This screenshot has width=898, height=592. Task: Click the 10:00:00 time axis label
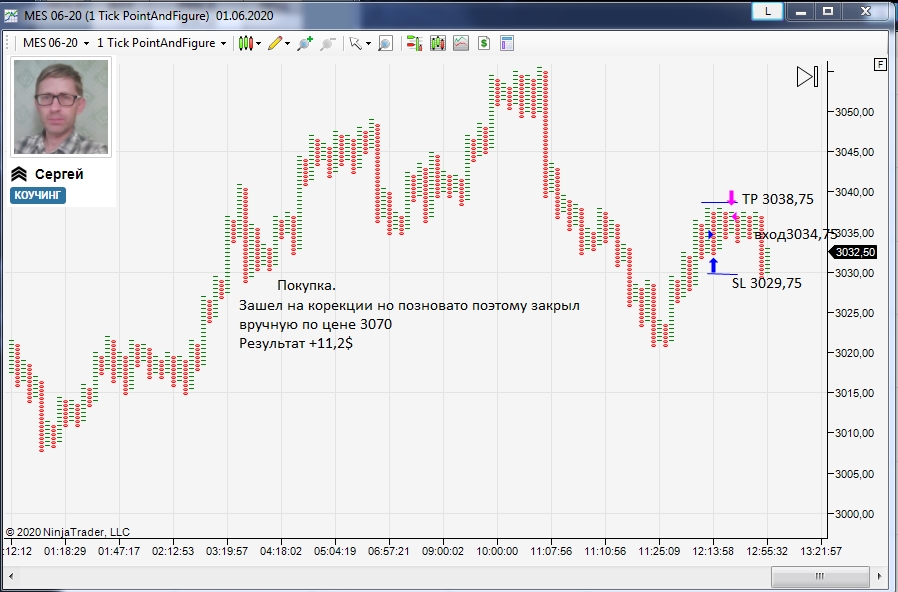[497, 551]
